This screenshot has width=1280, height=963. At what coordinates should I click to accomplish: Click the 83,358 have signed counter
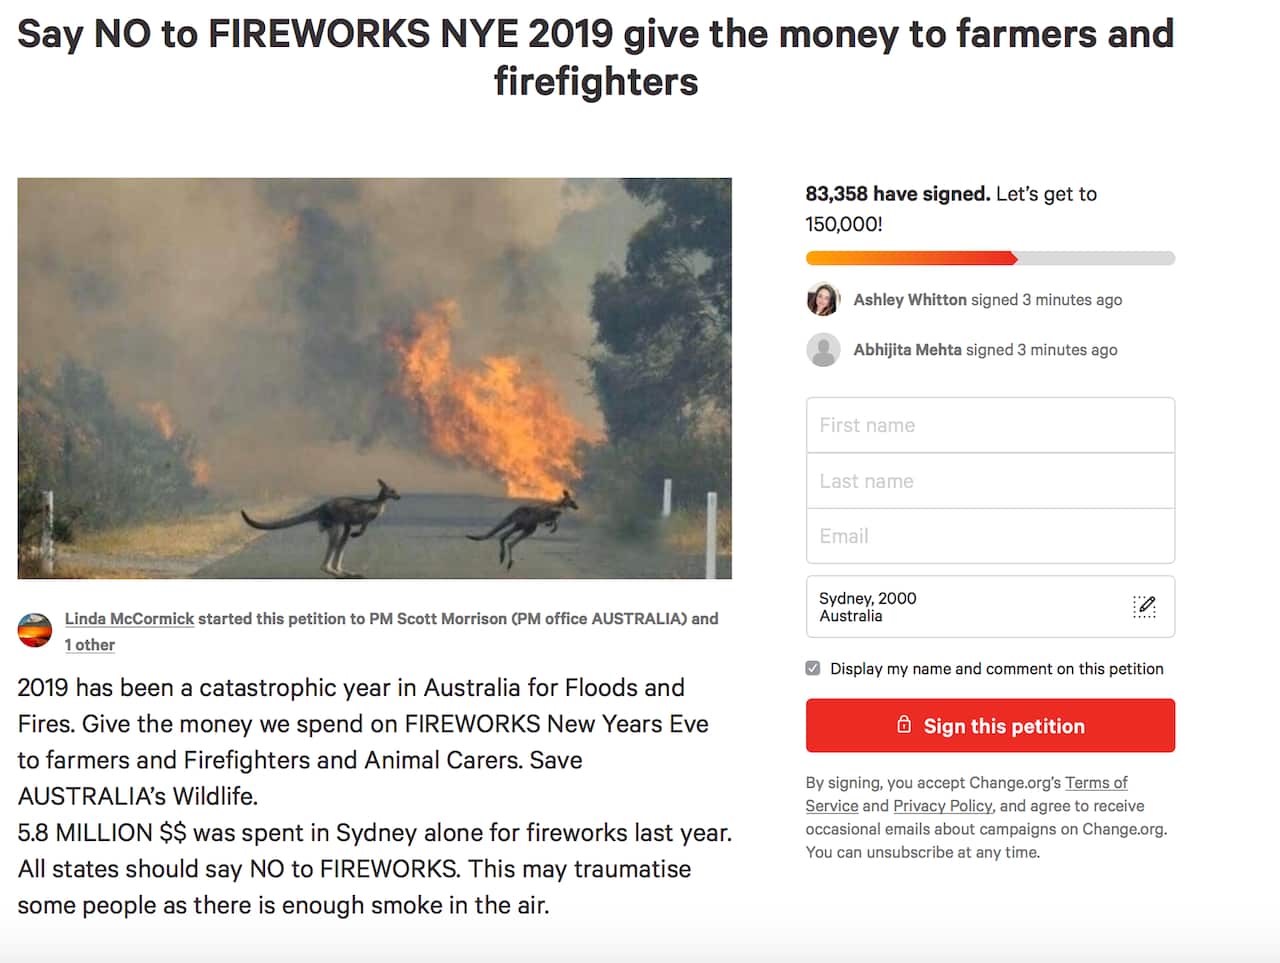click(897, 194)
